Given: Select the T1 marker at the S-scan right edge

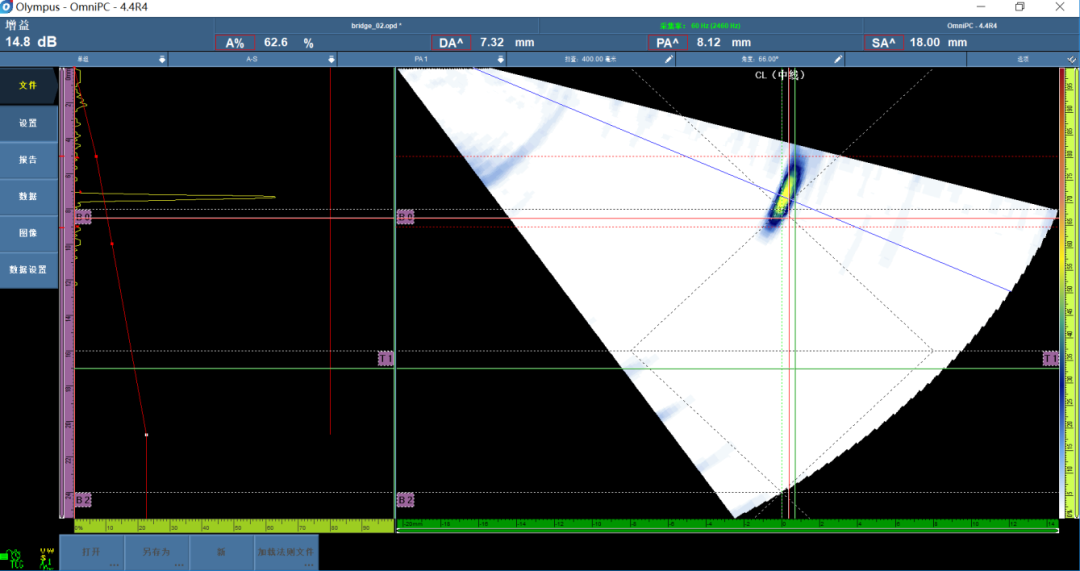Looking at the screenshot, I should point(1050,358).
